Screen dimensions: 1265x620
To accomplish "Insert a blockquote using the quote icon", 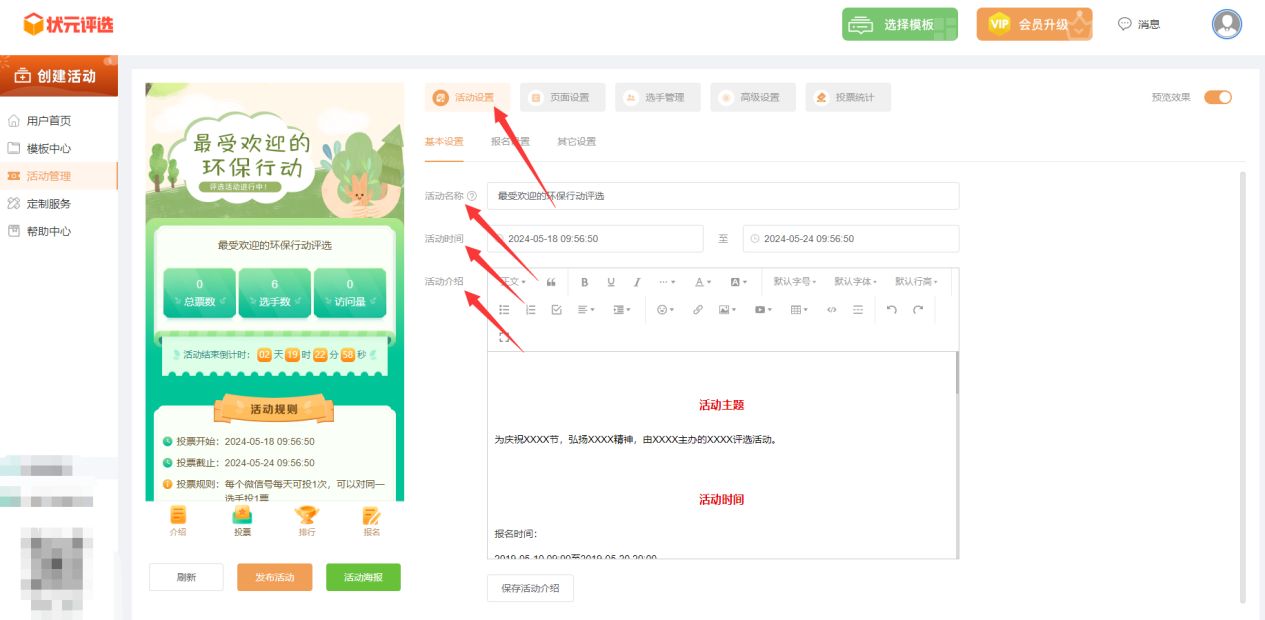I will tap(551, 281).
